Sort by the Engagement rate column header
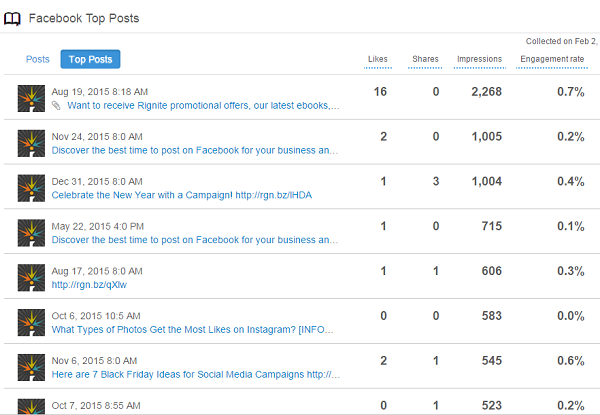The image size is (600, 415). (552, 59)
